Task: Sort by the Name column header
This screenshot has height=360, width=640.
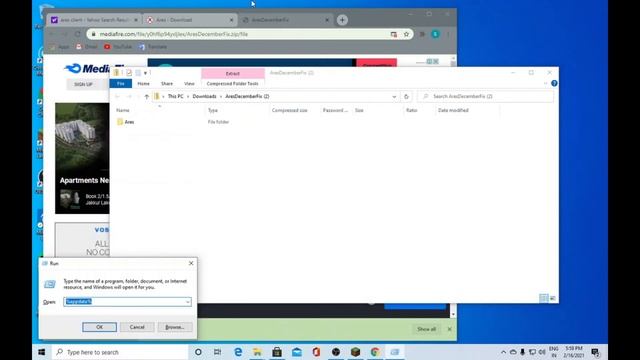Action: (x=122, y=110)
